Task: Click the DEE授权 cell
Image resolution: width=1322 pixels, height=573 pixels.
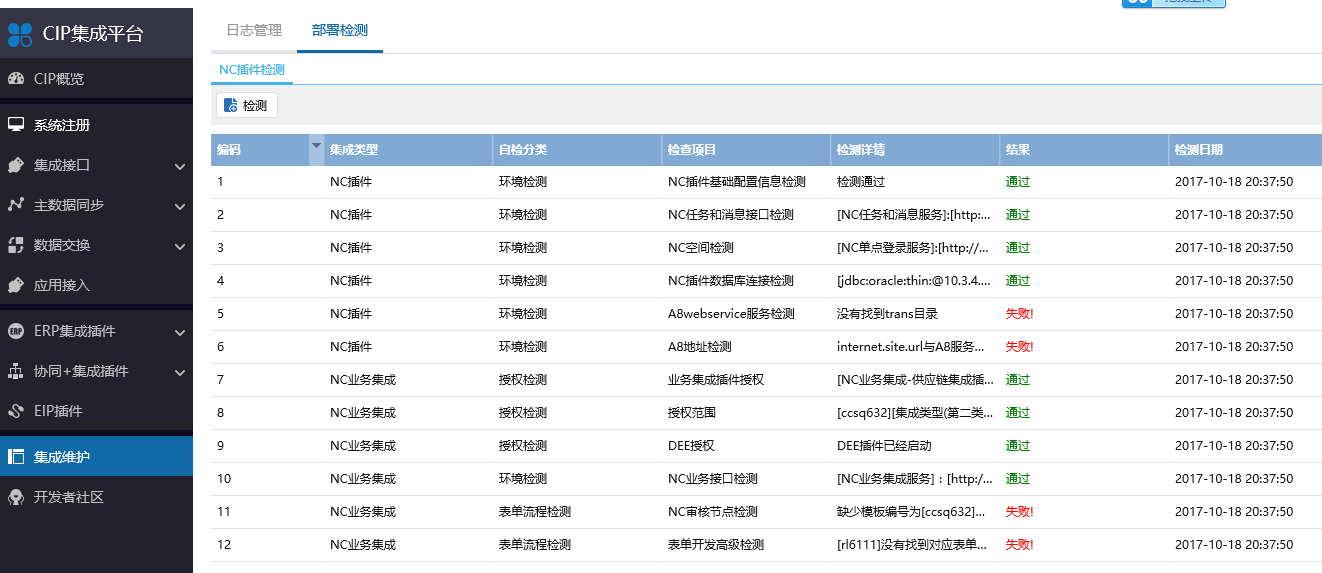Action: point(691,446)
